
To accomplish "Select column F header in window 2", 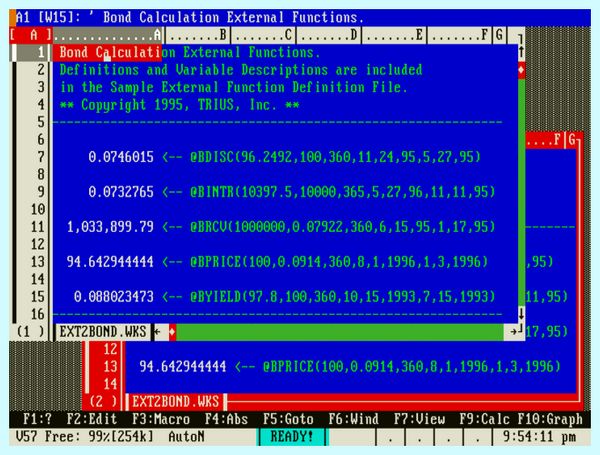I will (x=544, y=140).
